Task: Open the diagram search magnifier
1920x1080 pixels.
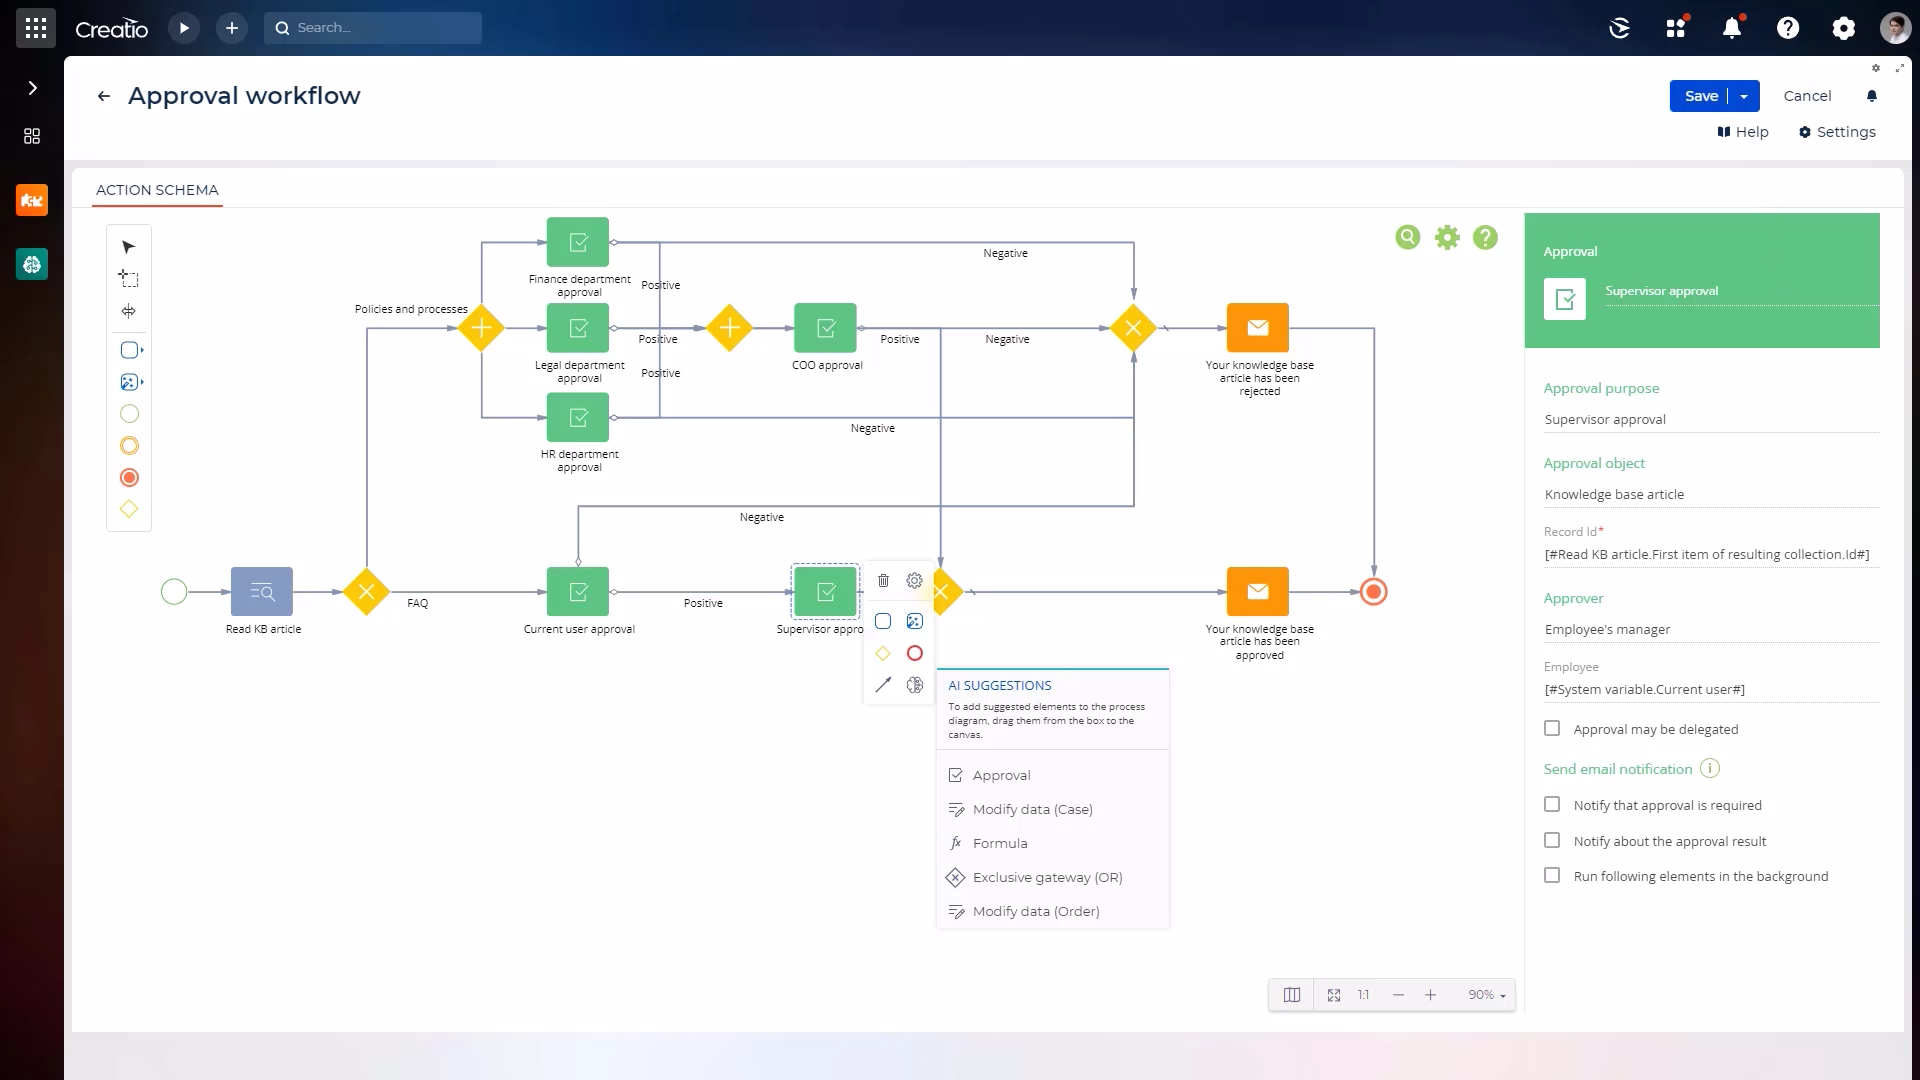Action: coord(1408,237)
